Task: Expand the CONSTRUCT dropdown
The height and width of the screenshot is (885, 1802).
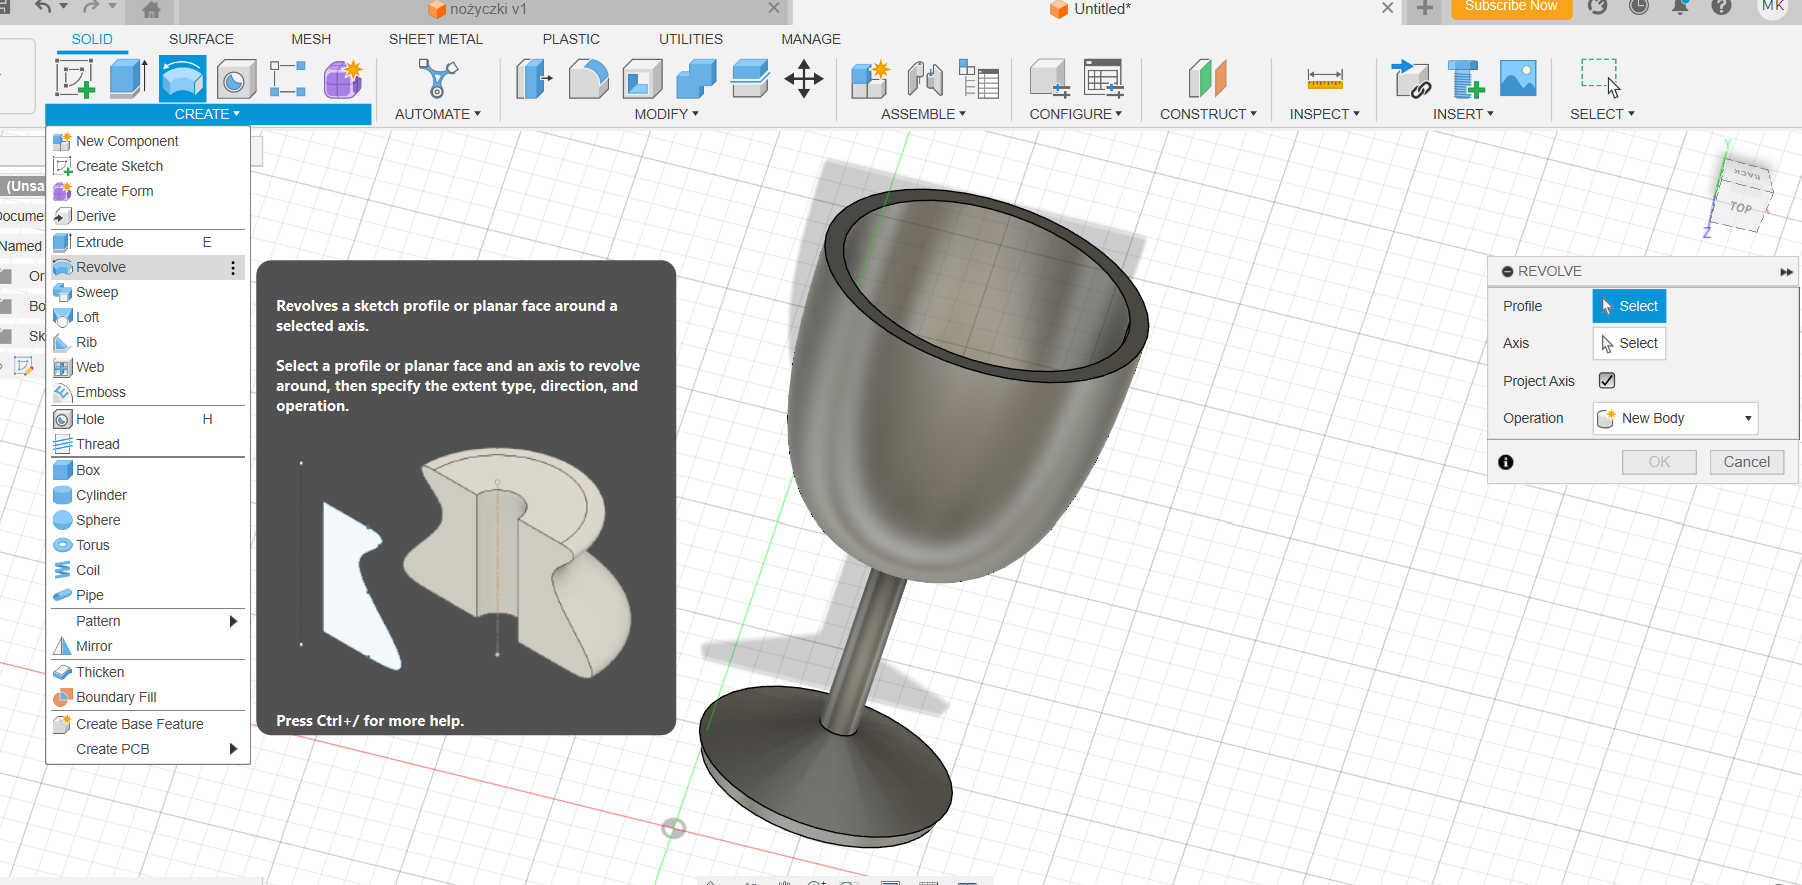Action: tap(1208, 114)
